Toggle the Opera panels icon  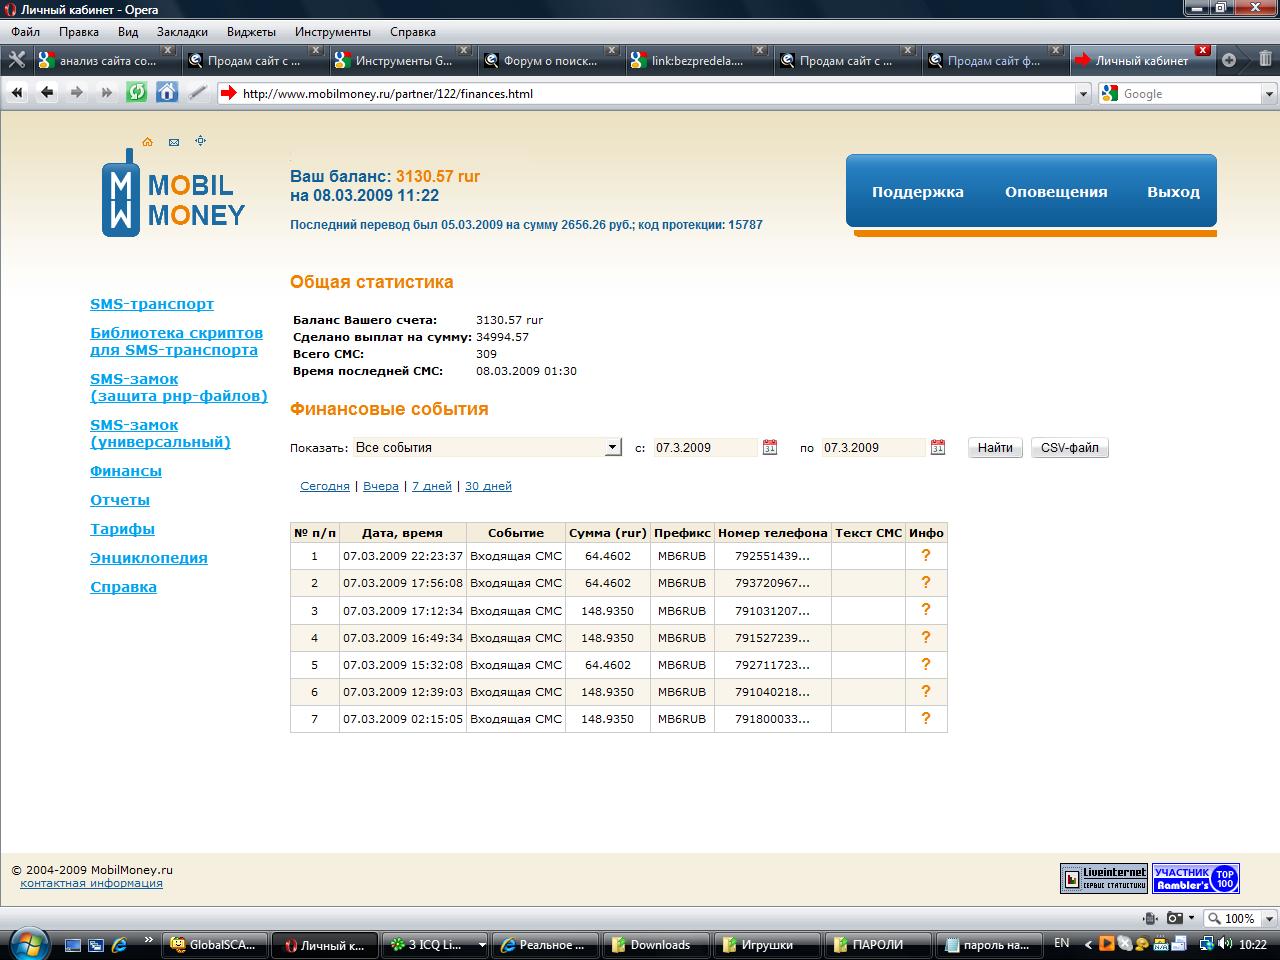(16, 60)
